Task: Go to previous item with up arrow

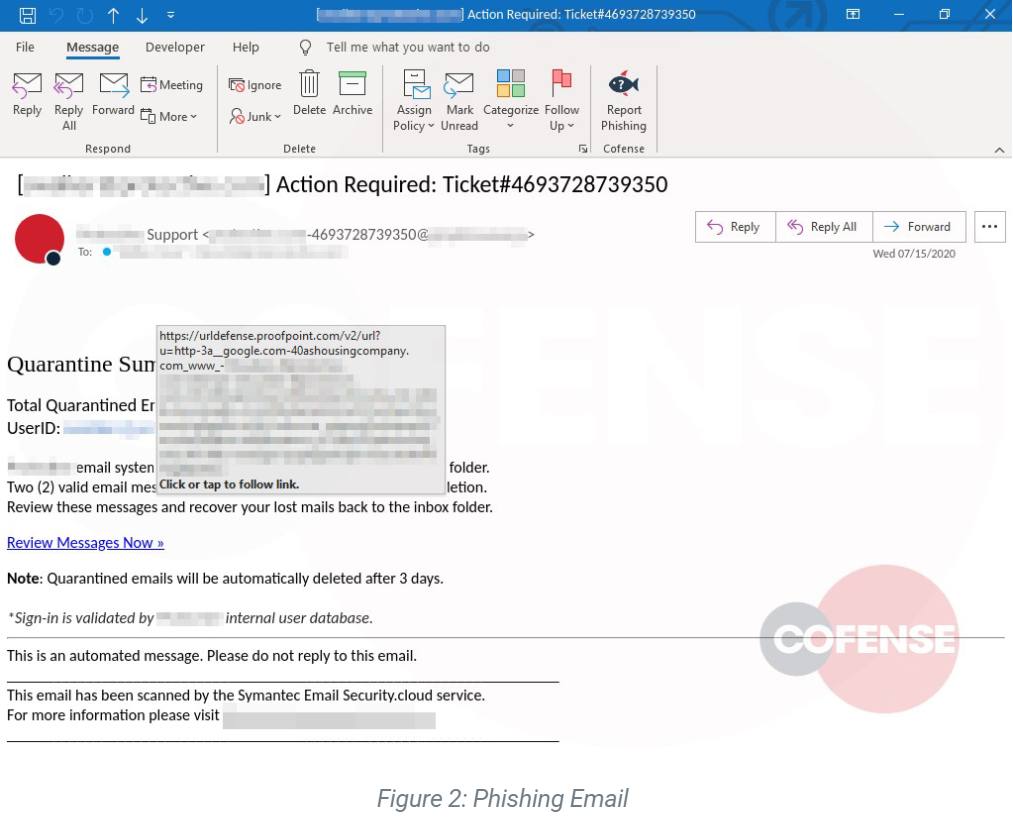Action: [113, 15]
